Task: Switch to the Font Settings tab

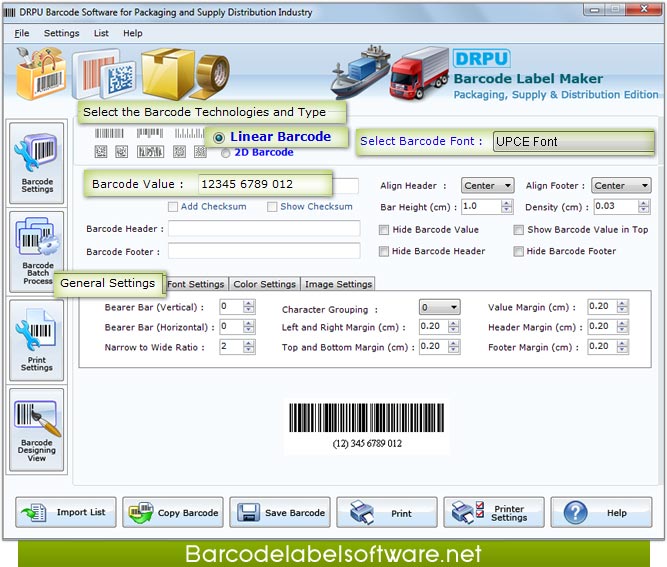Action: 196,284
